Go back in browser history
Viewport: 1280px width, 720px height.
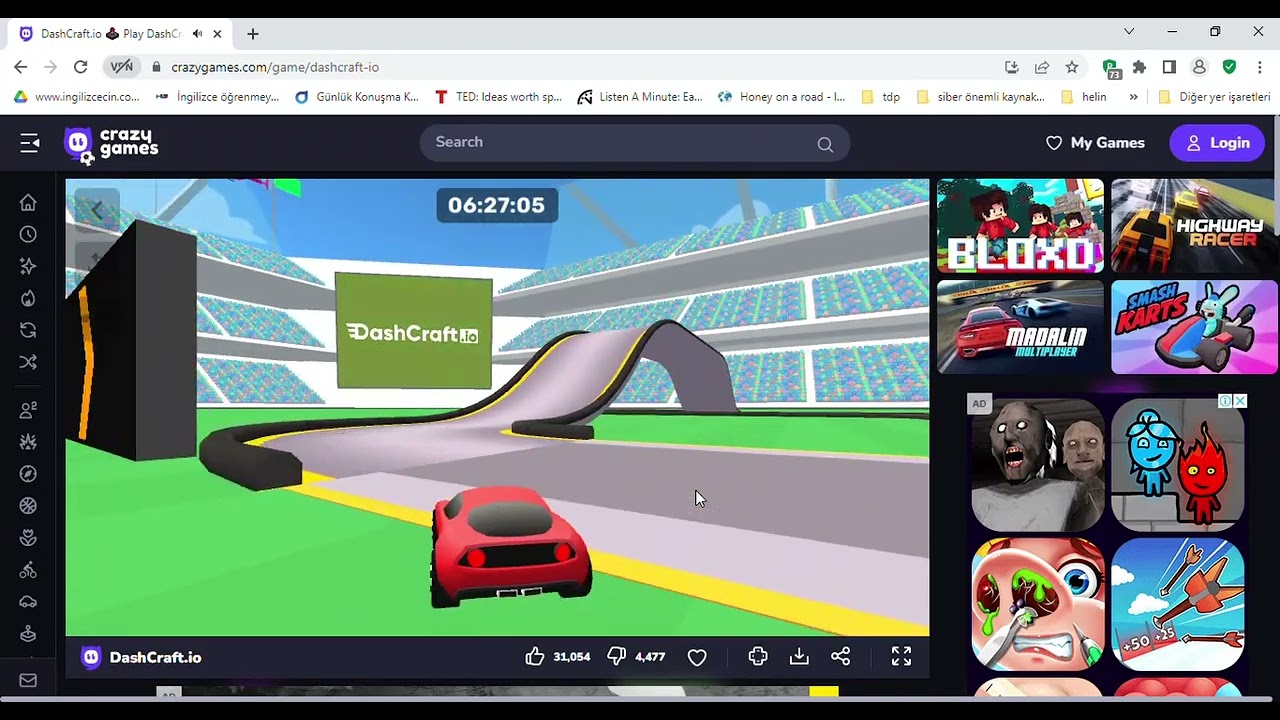tap(21, 67)
